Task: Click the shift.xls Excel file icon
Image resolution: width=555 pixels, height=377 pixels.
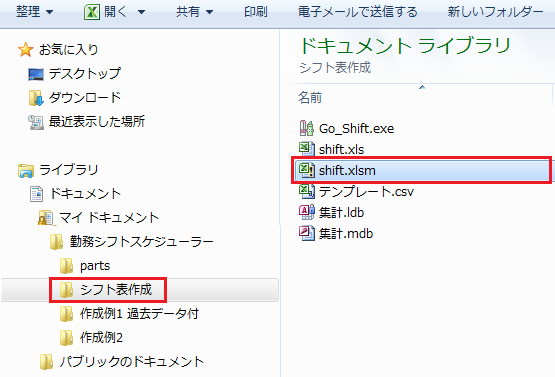Action: coord(307,149)
